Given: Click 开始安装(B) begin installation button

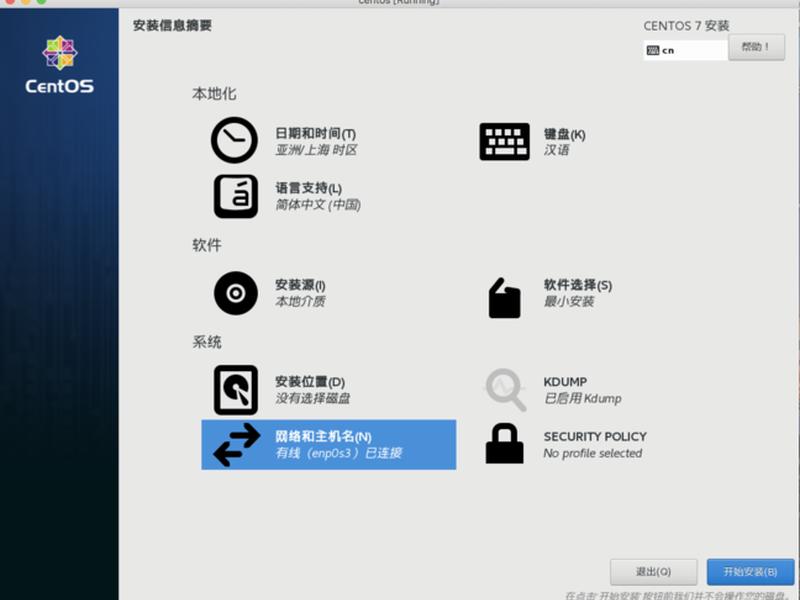Looking at the screenshot, I should (750, 572).
